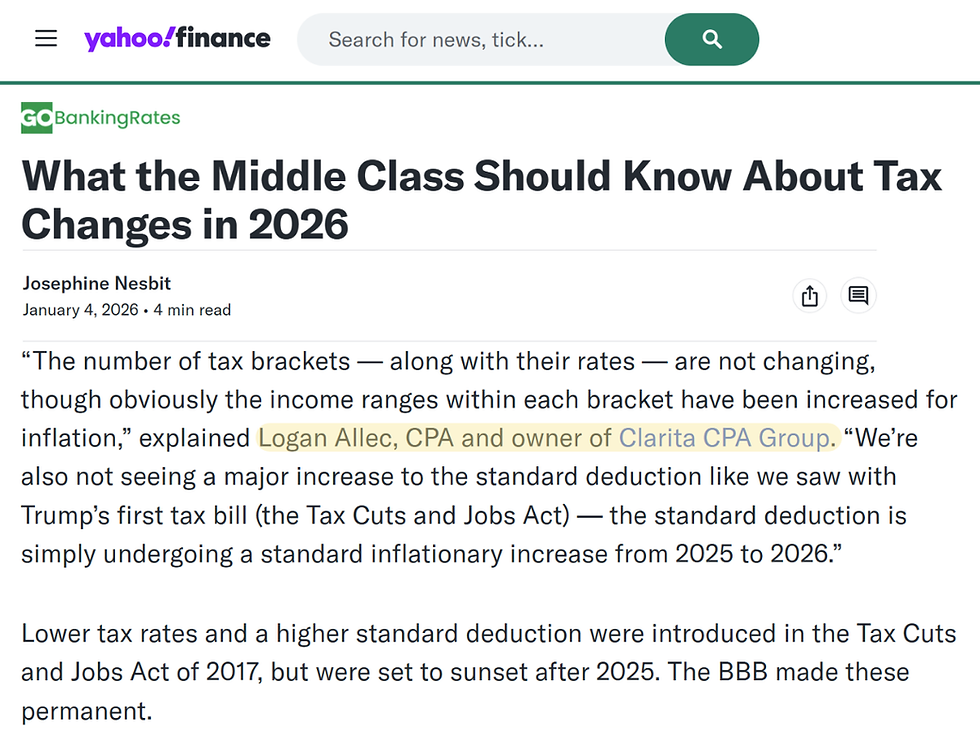Image resolution: width=980 pixels, height=735 pixels.
Task: Click the article headline about 2026 tax changes
Action: click(x=480, y=200)
